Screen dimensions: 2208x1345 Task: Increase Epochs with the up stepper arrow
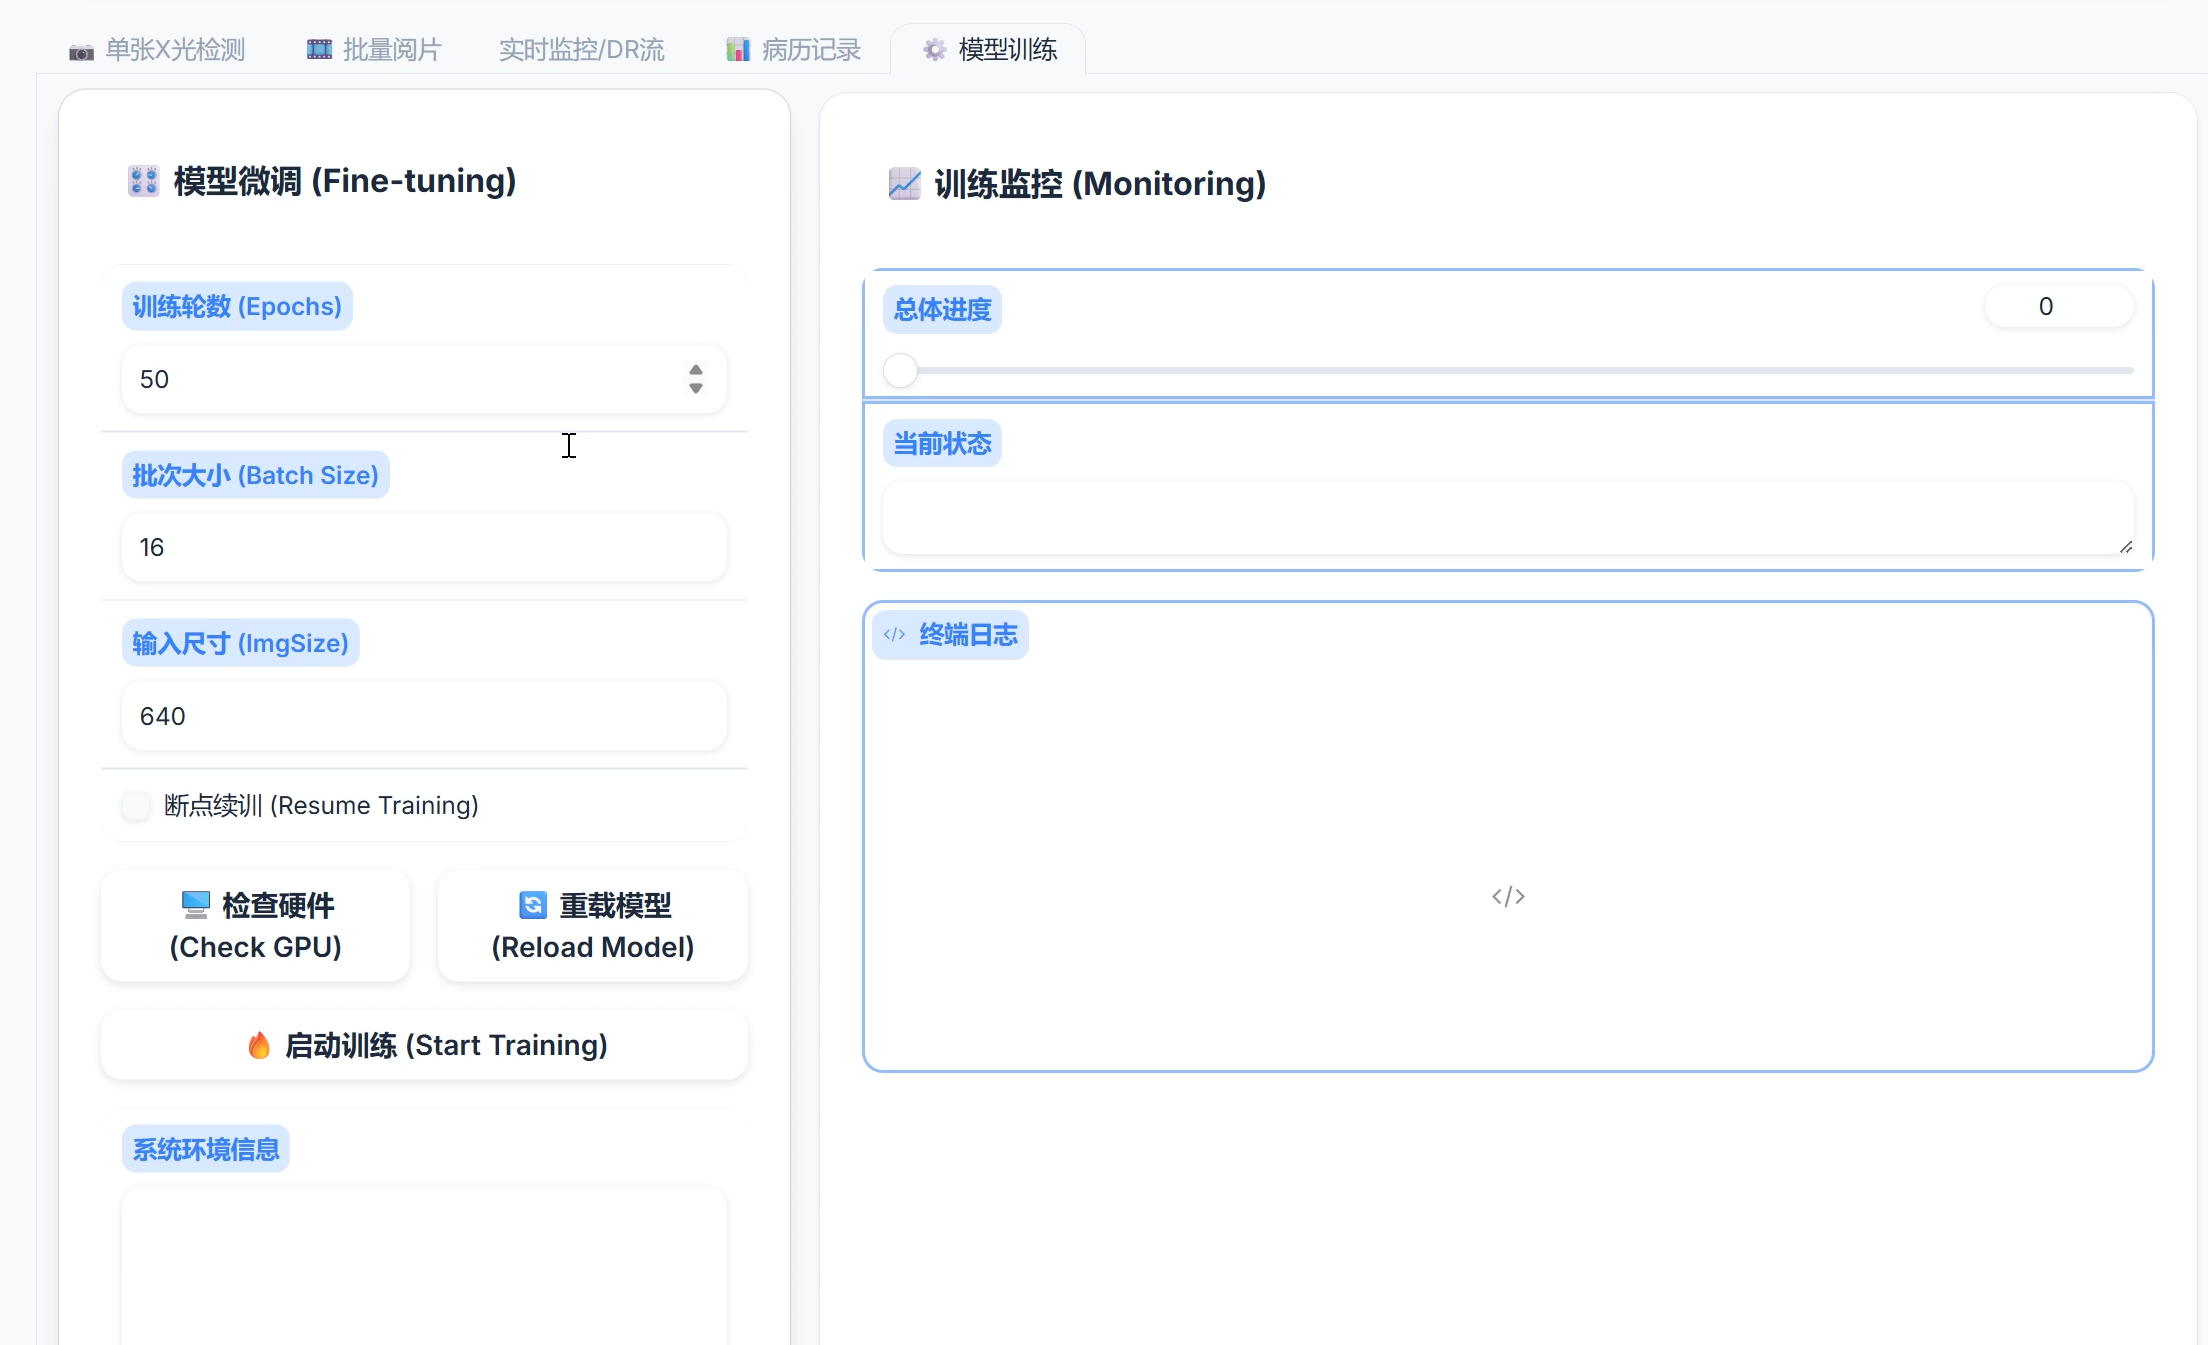pyautogui.click(x=696, y=370)
